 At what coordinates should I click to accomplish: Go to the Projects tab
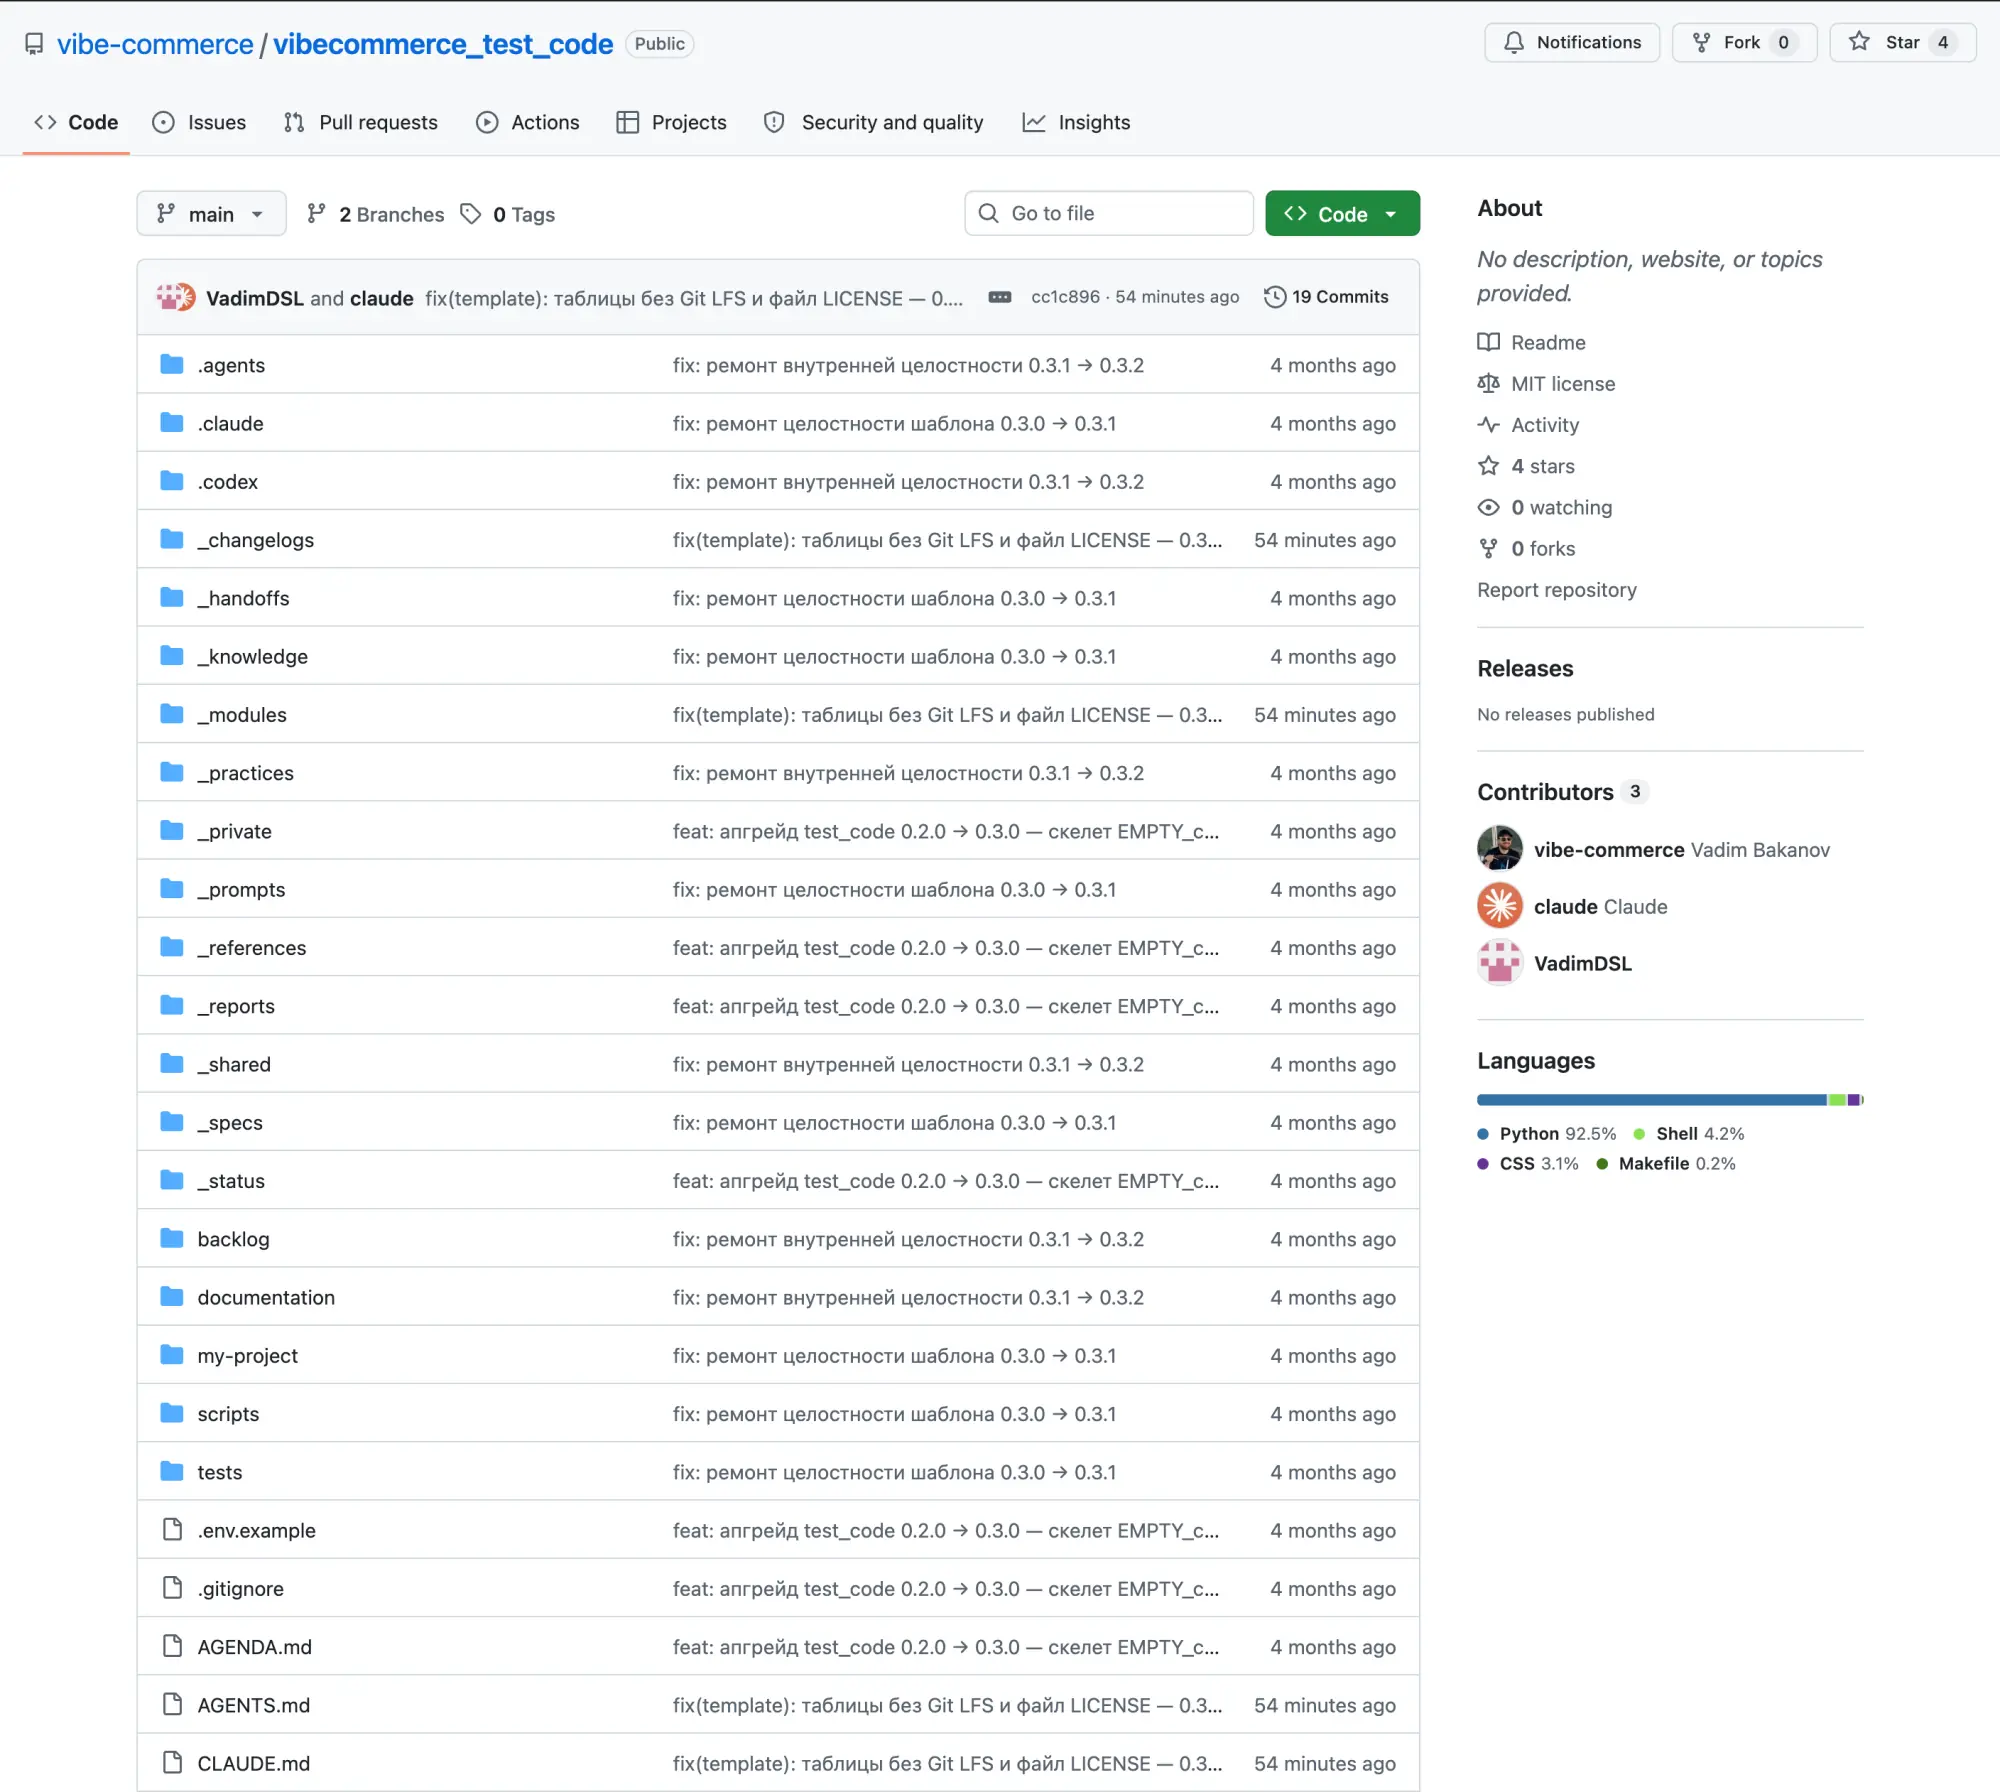[672, 122]
